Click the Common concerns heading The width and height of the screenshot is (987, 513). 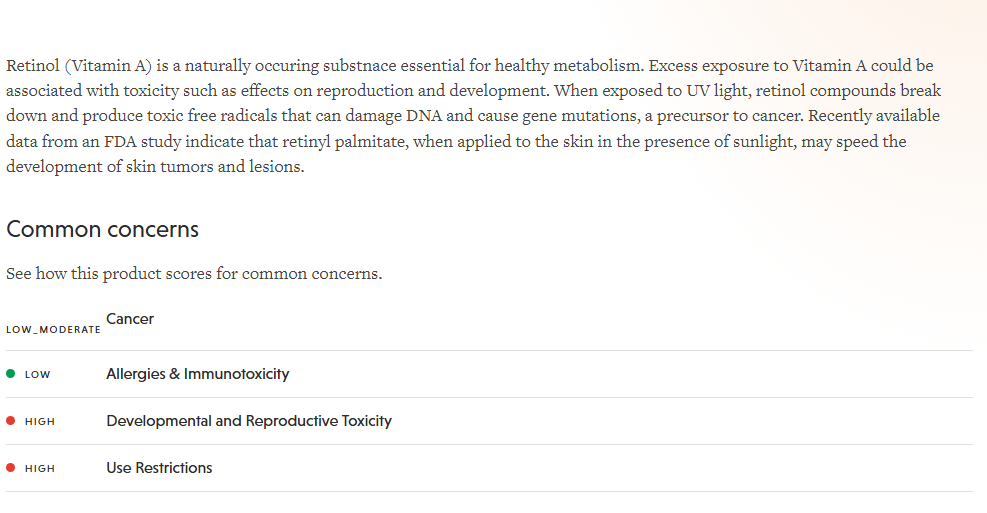tap(103, 229)
